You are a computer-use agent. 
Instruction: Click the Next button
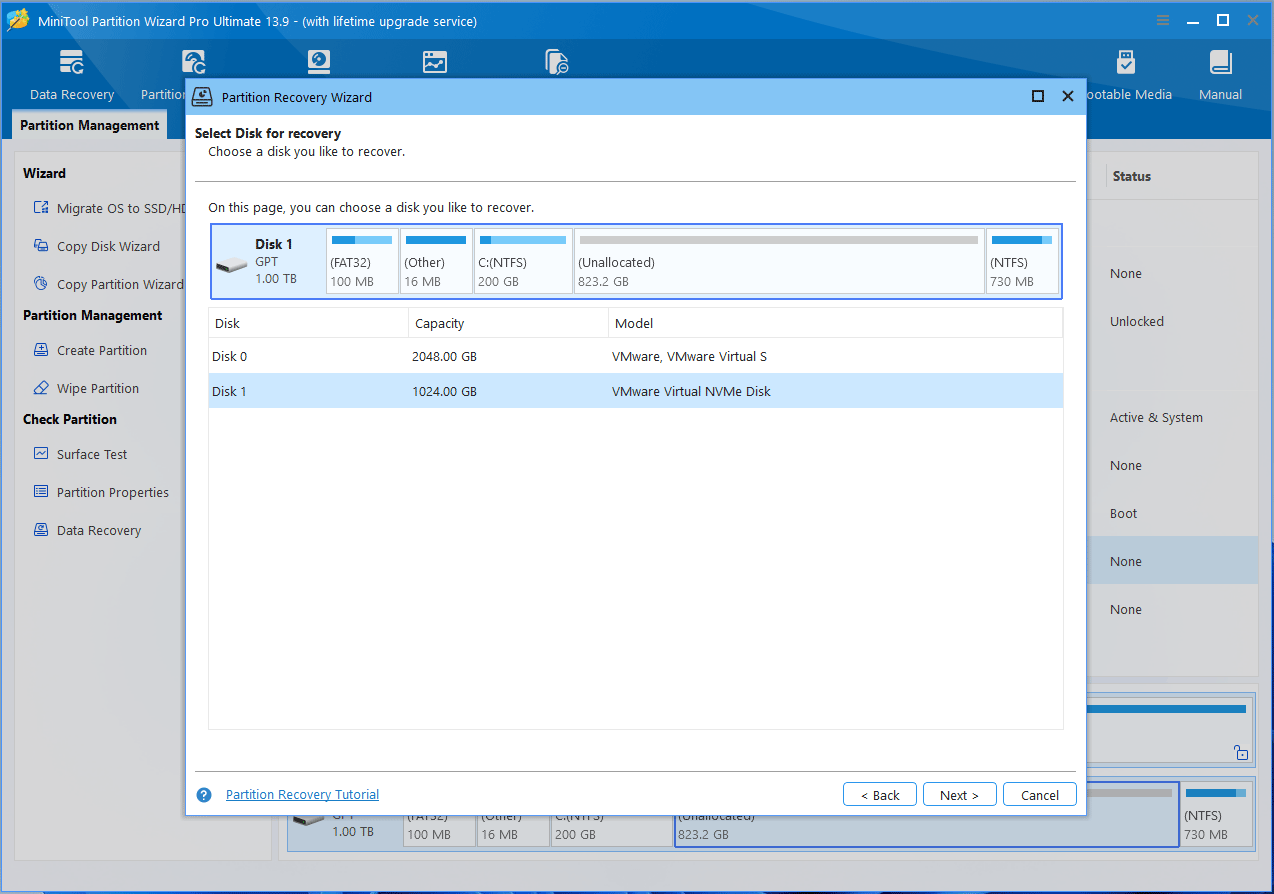click(x=959, y=795)
